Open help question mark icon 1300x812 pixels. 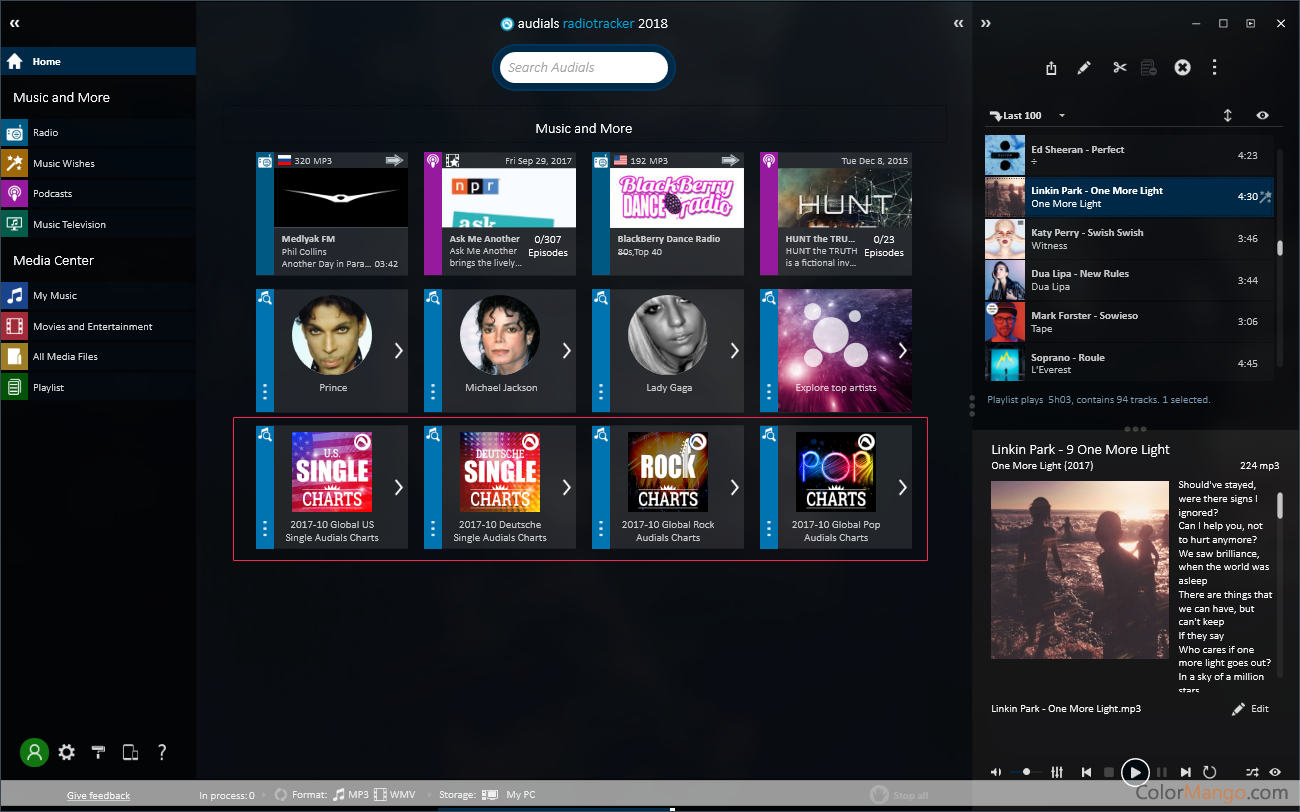(162, 752)
